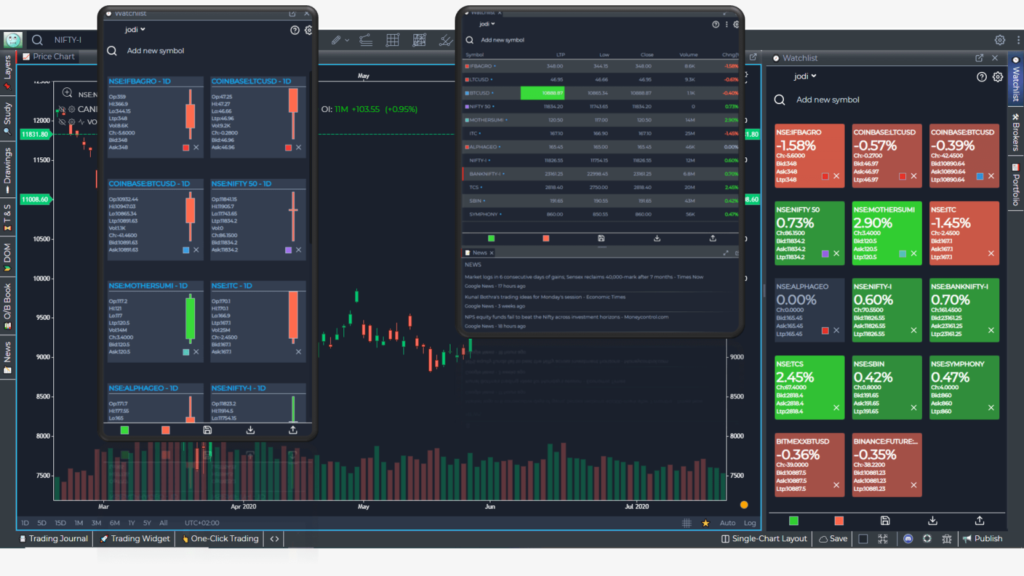Click upload icon at bottom of right Watchlist
Screen dimensions: 1024x576
pos(979,521)
